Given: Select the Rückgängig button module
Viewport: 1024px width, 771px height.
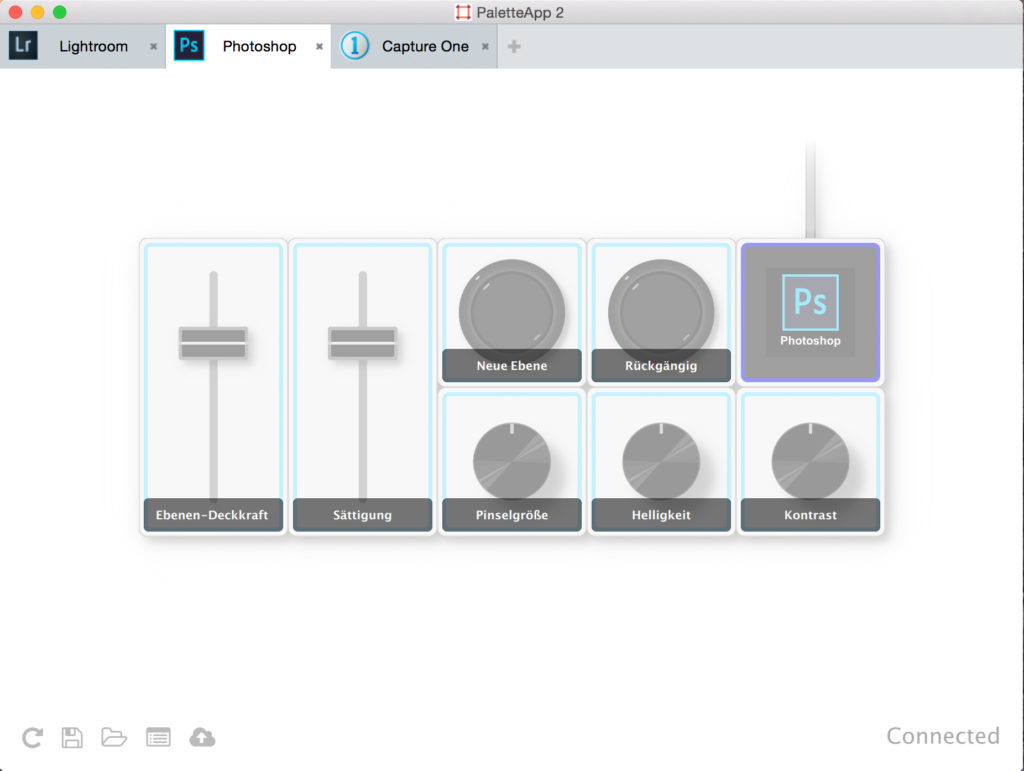Looking at the screenshot, I should (x=661, y=311).
